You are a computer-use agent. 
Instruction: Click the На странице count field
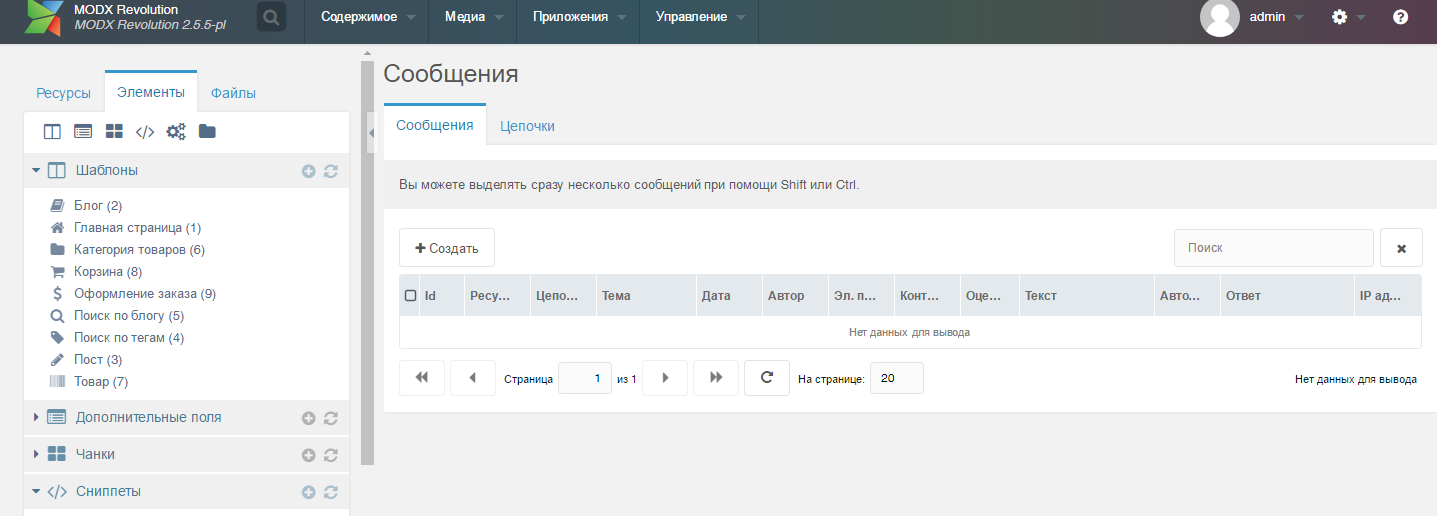click(897, 378)
